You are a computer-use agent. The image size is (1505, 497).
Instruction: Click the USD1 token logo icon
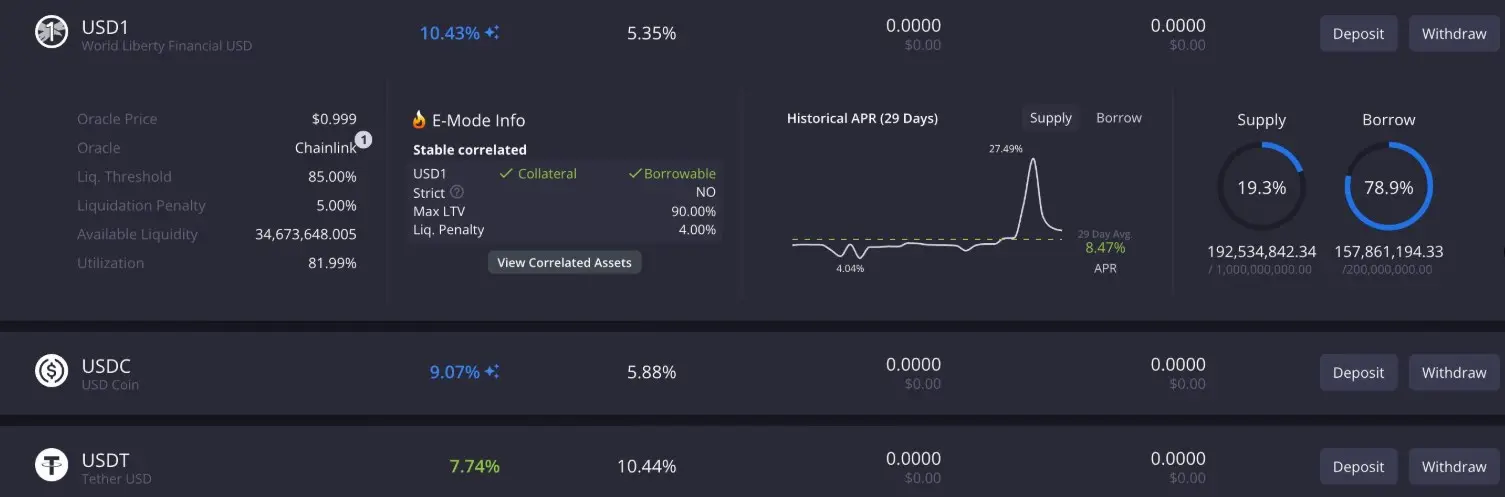[51, 33]
